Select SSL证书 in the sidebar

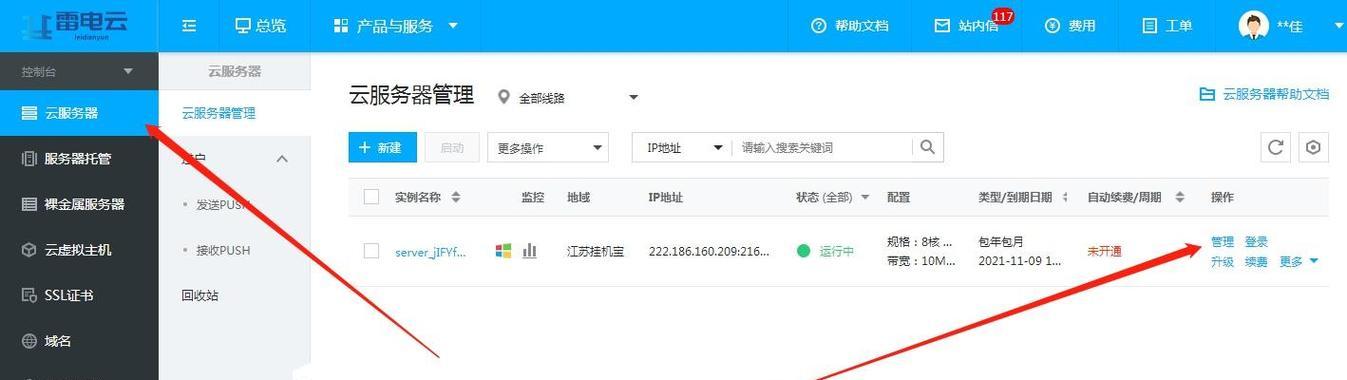tap(79, 296)
